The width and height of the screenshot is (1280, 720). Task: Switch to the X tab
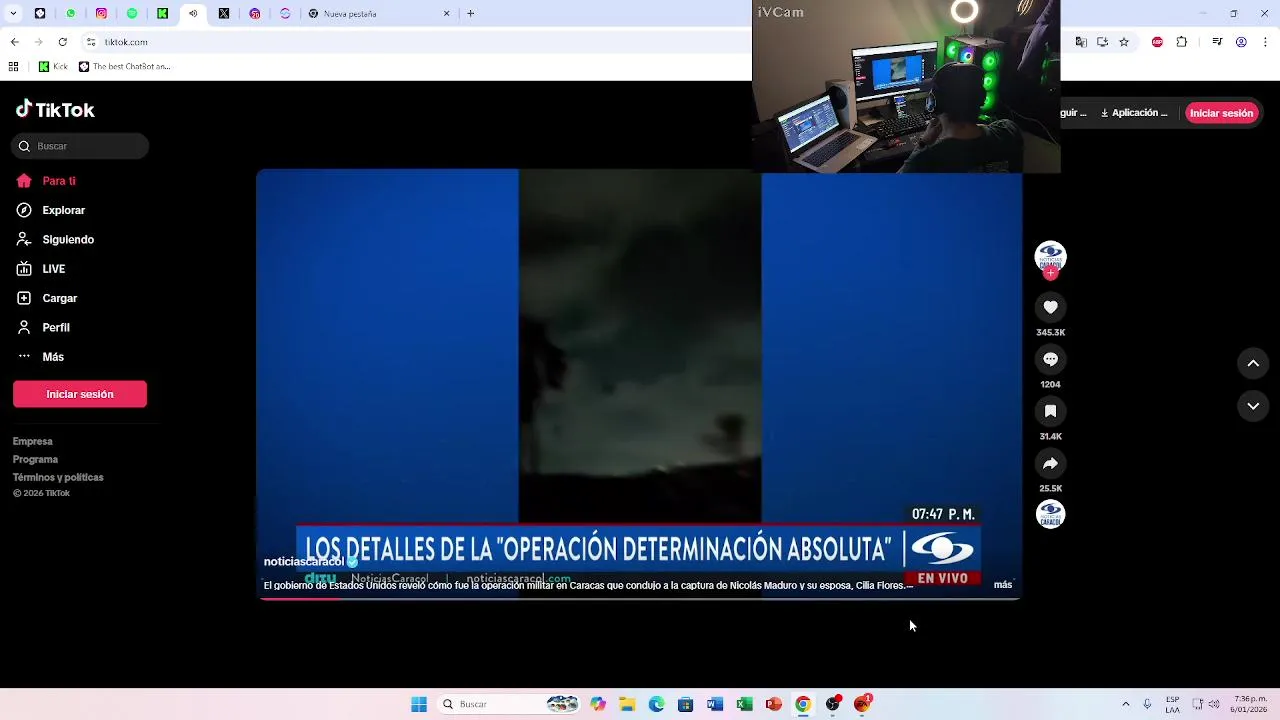(x=224, y=13)
